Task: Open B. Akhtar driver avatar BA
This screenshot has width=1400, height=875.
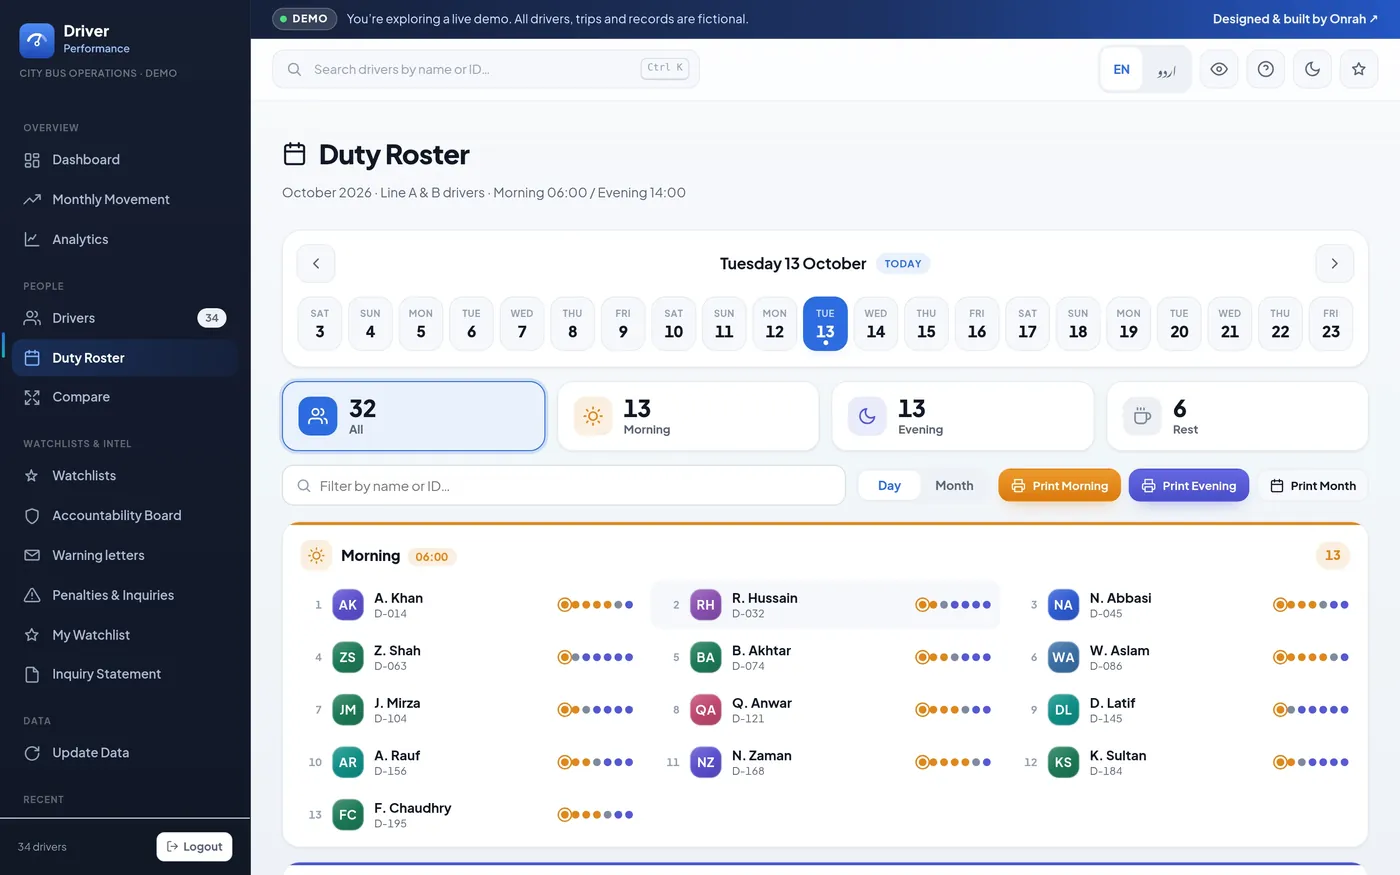Action: tap(706, 657)
